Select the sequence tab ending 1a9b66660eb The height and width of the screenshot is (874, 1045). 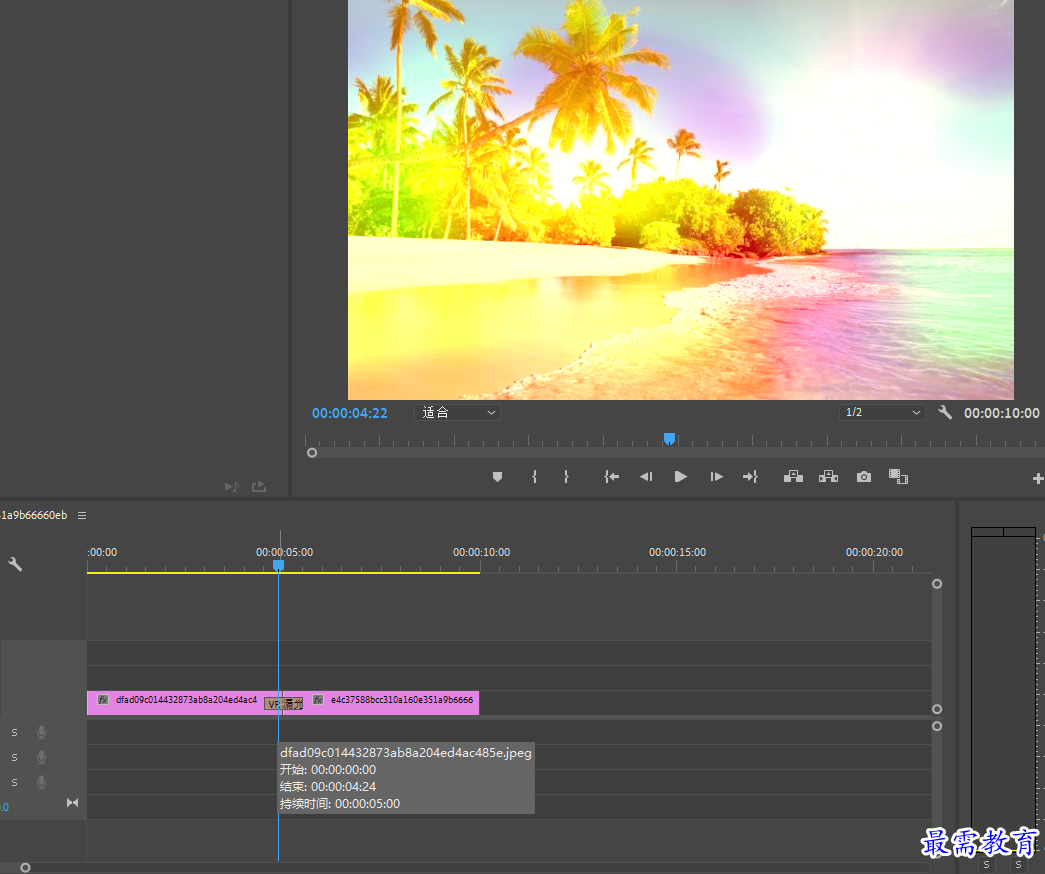33,515
